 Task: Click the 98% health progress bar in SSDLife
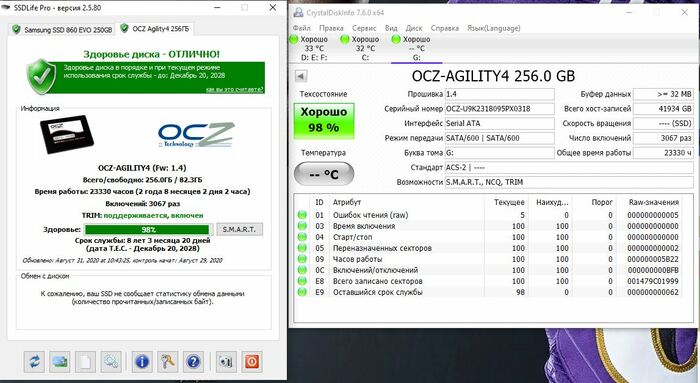click(x=148, y=229)
